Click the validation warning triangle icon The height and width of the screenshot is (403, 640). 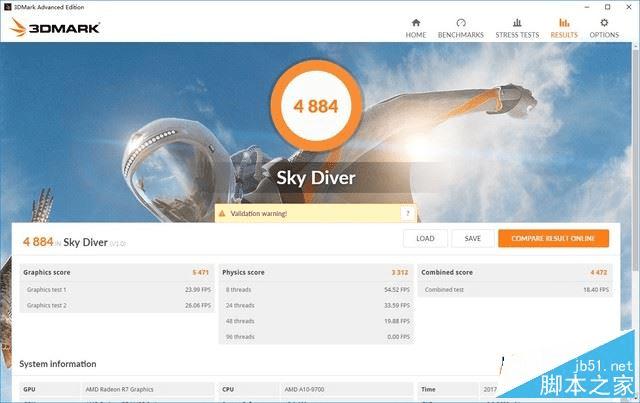[x=222, y=214]
